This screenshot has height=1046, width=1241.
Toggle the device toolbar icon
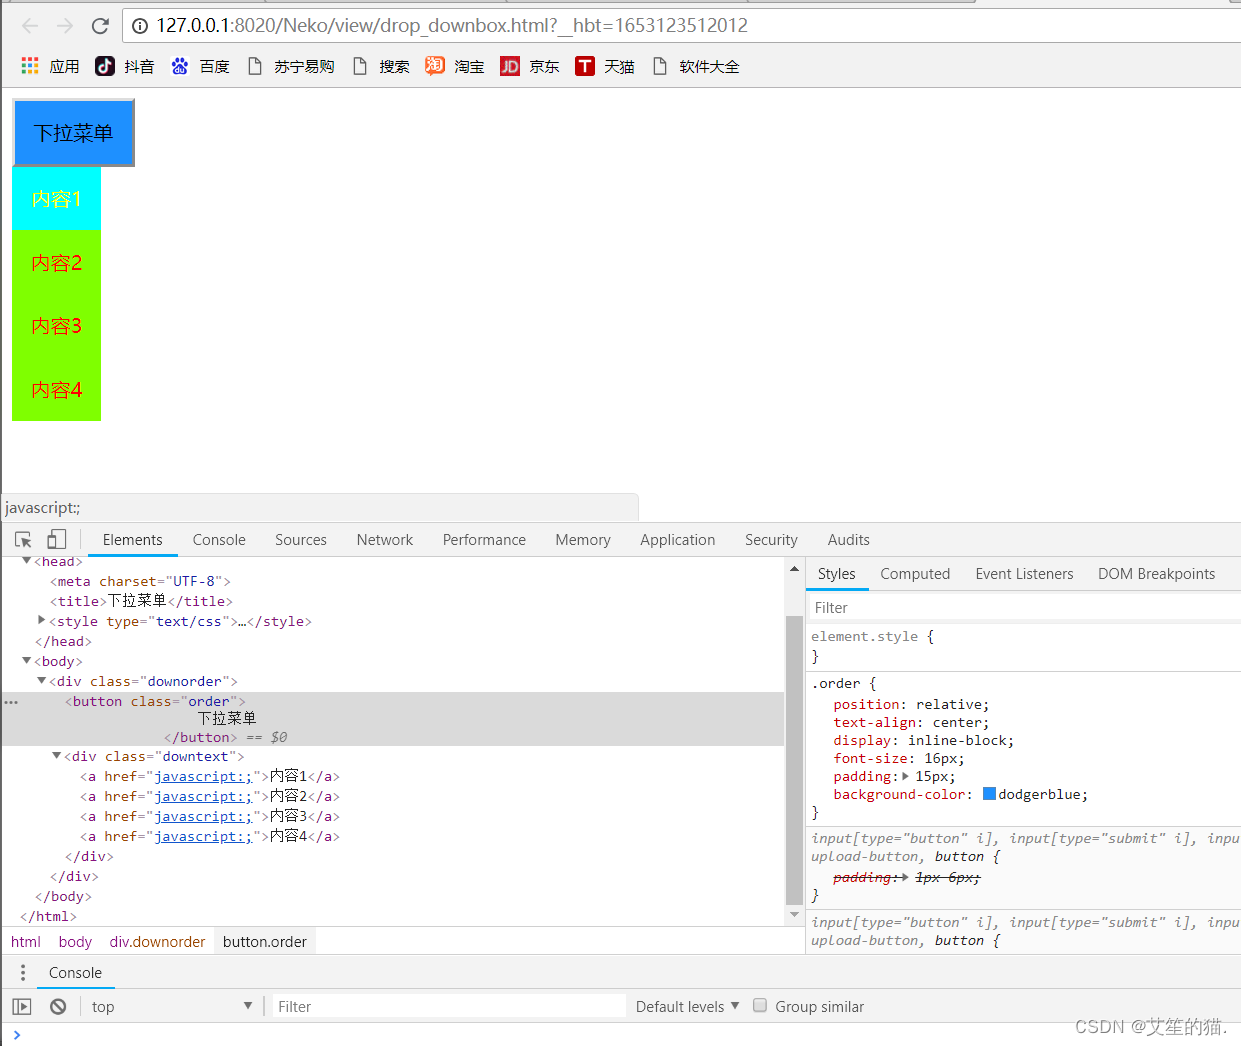pyautogui.click(x=57, y=540)
